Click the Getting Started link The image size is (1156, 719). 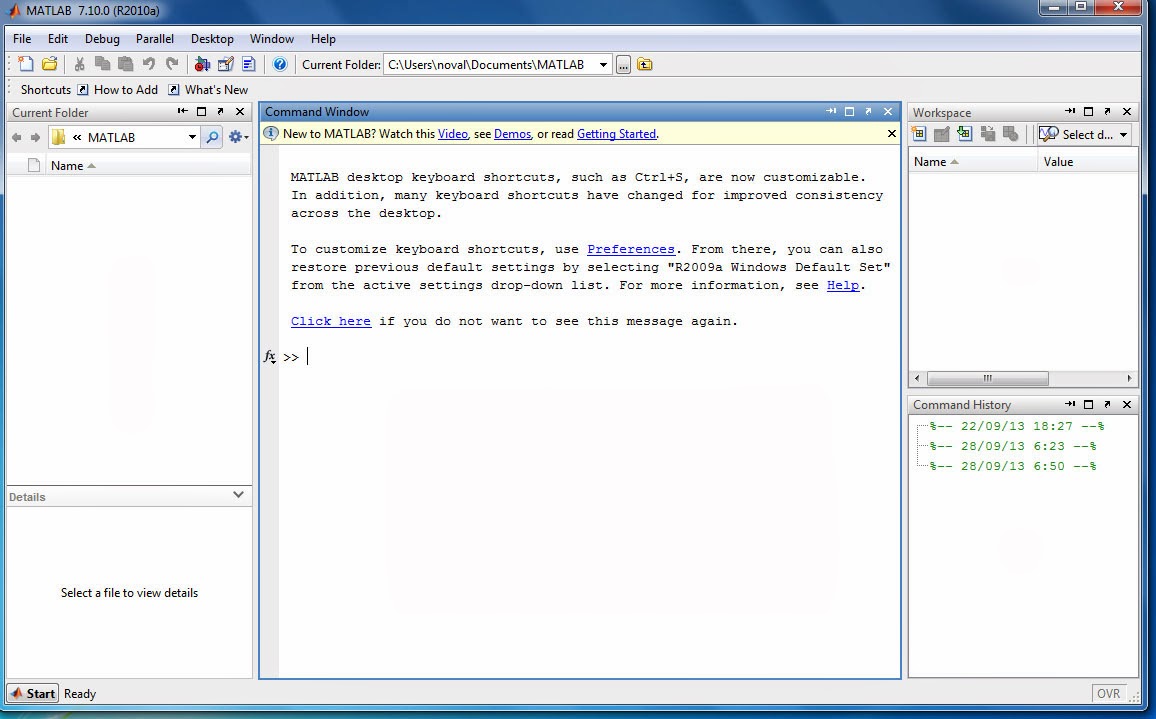pos(616,133)
